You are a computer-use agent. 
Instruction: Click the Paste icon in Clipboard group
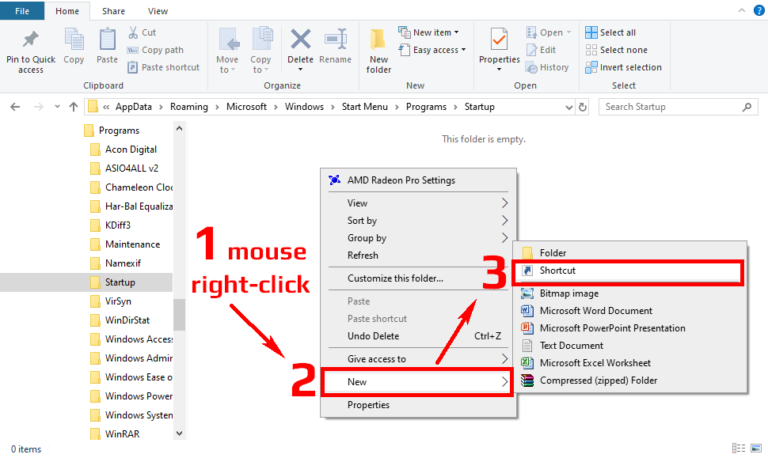(107, 41)
